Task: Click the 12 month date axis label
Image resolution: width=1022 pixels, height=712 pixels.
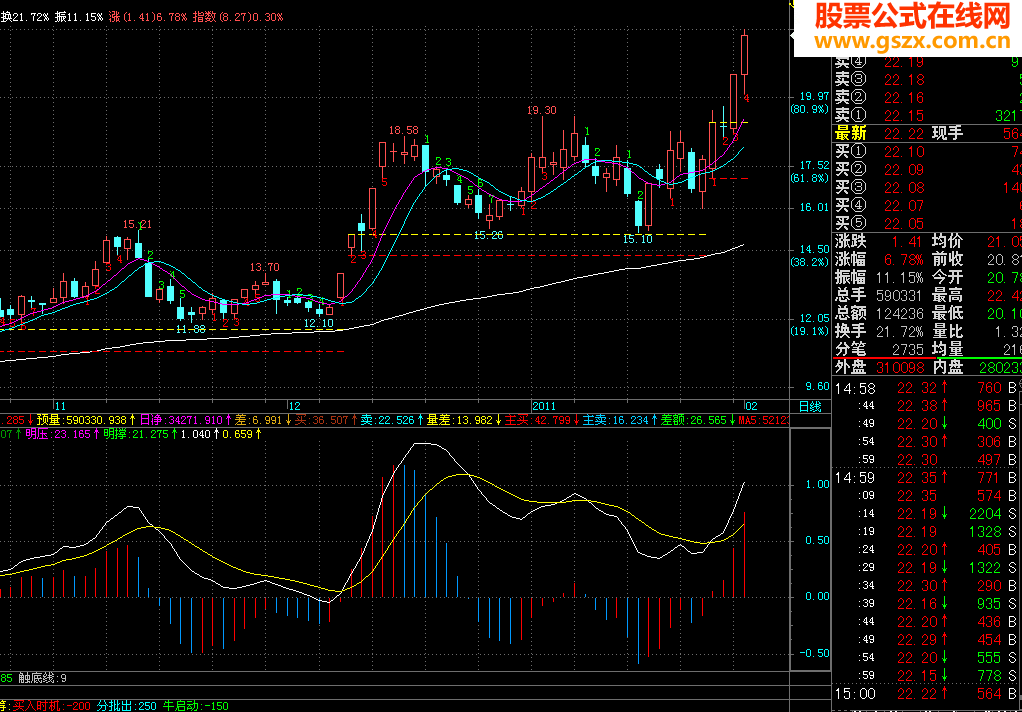Action: tap(295, 406)
